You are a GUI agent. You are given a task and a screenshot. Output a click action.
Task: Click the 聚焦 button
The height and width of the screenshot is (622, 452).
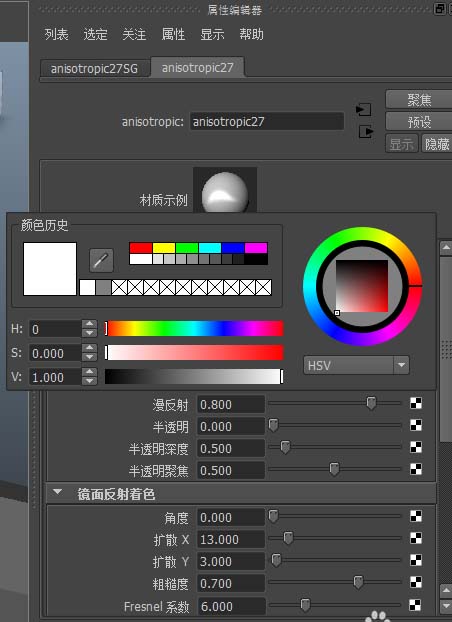tap(419, 100)
